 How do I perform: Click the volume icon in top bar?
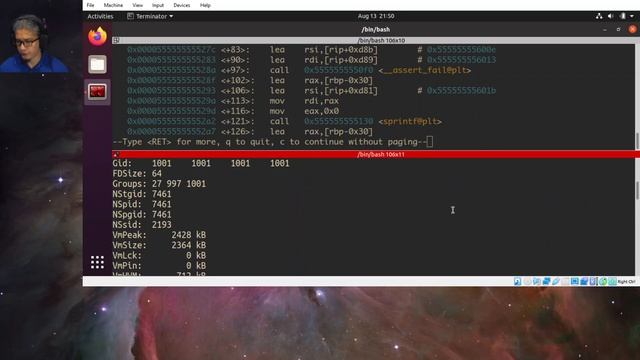tap(611, 16)
